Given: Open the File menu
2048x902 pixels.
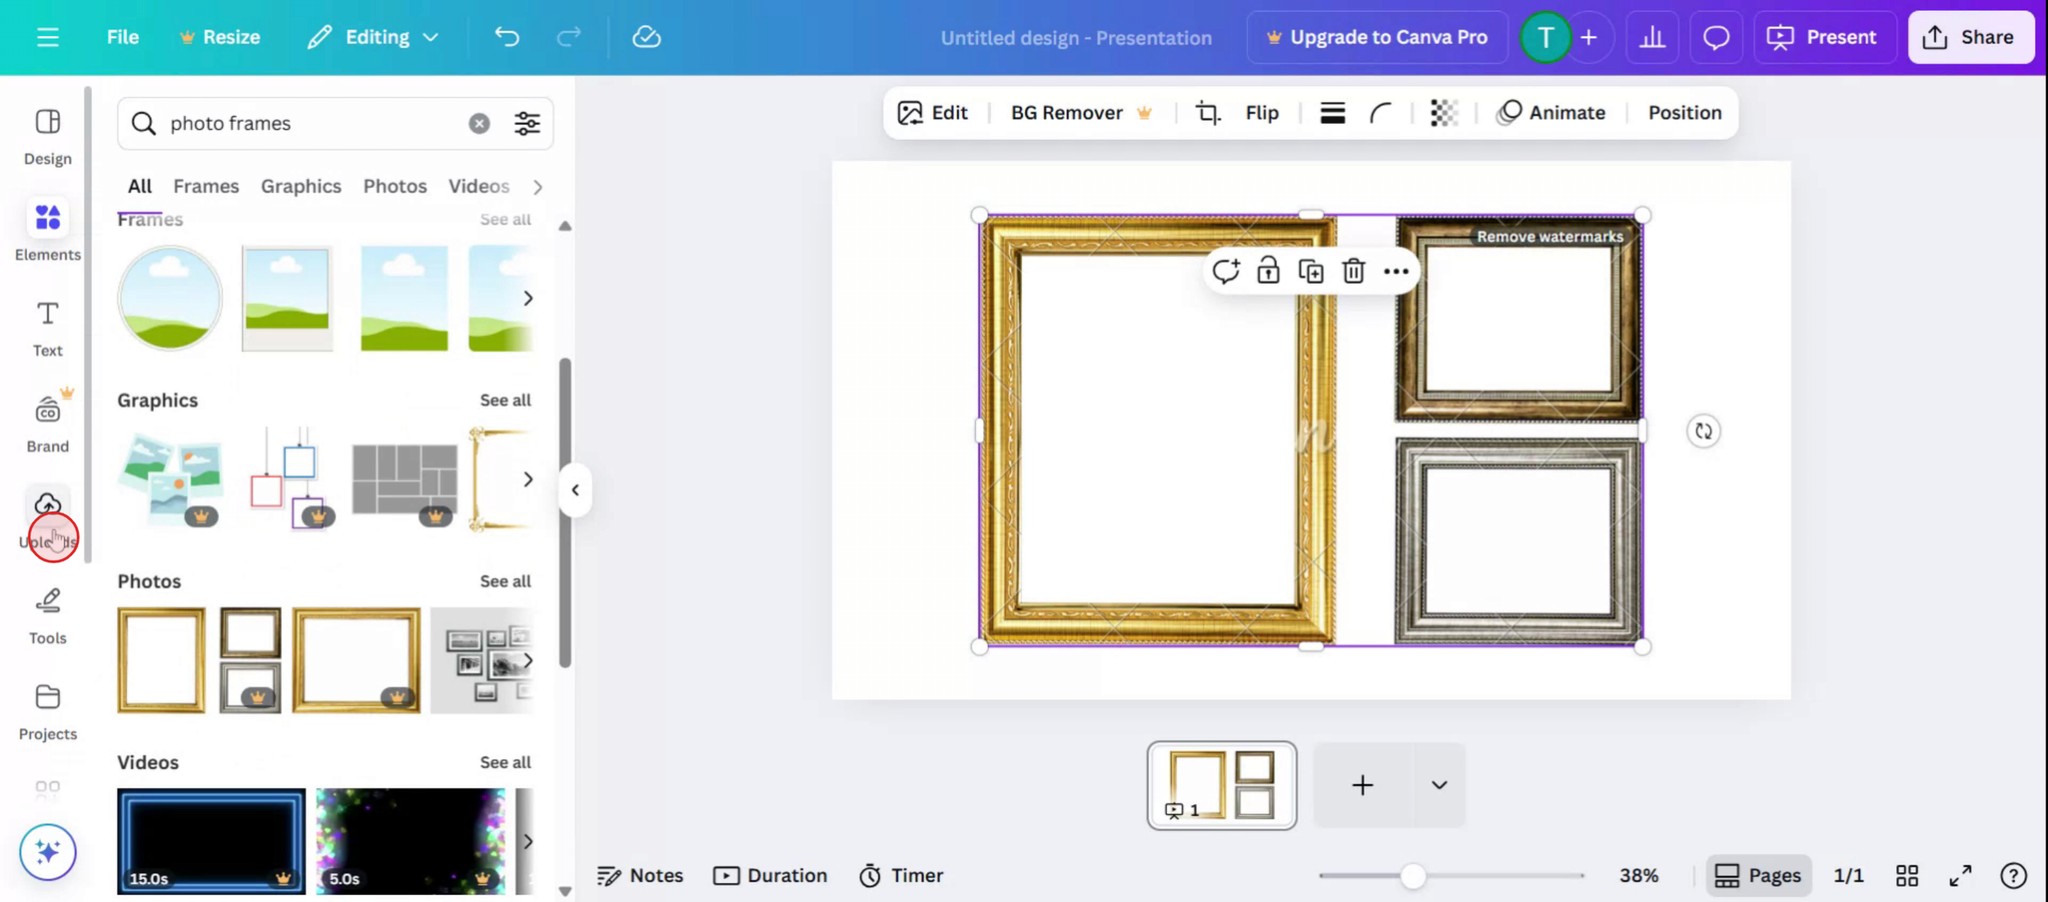Looking at the screenshot, I should tap(122, 37).
